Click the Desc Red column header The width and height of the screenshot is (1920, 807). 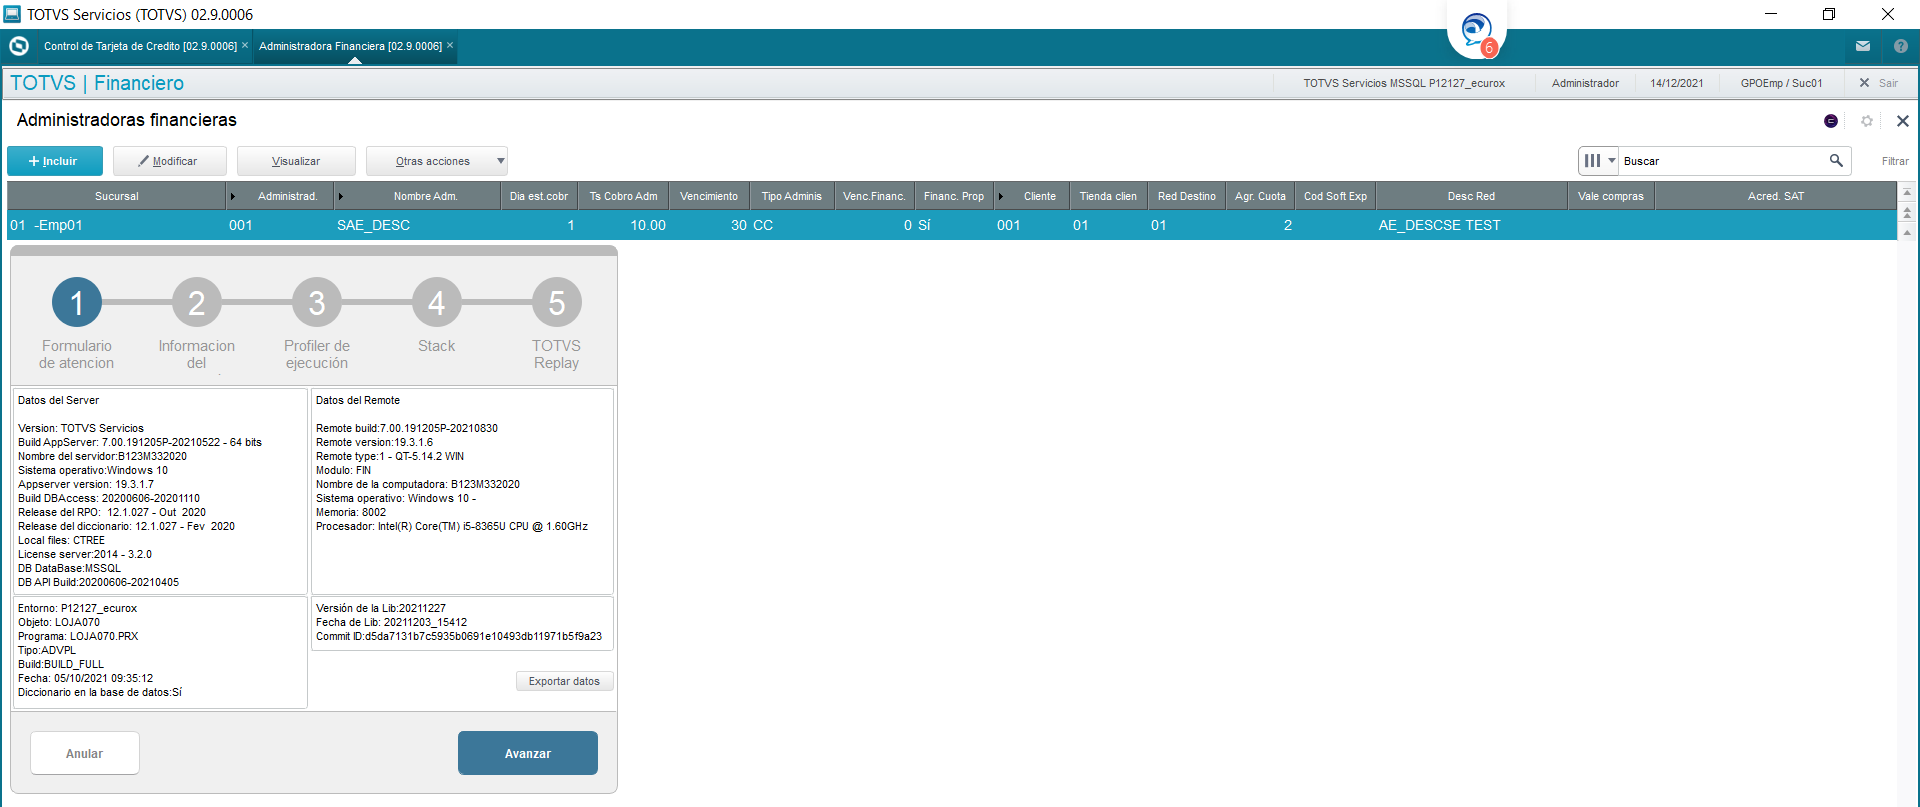(1471, 196)
